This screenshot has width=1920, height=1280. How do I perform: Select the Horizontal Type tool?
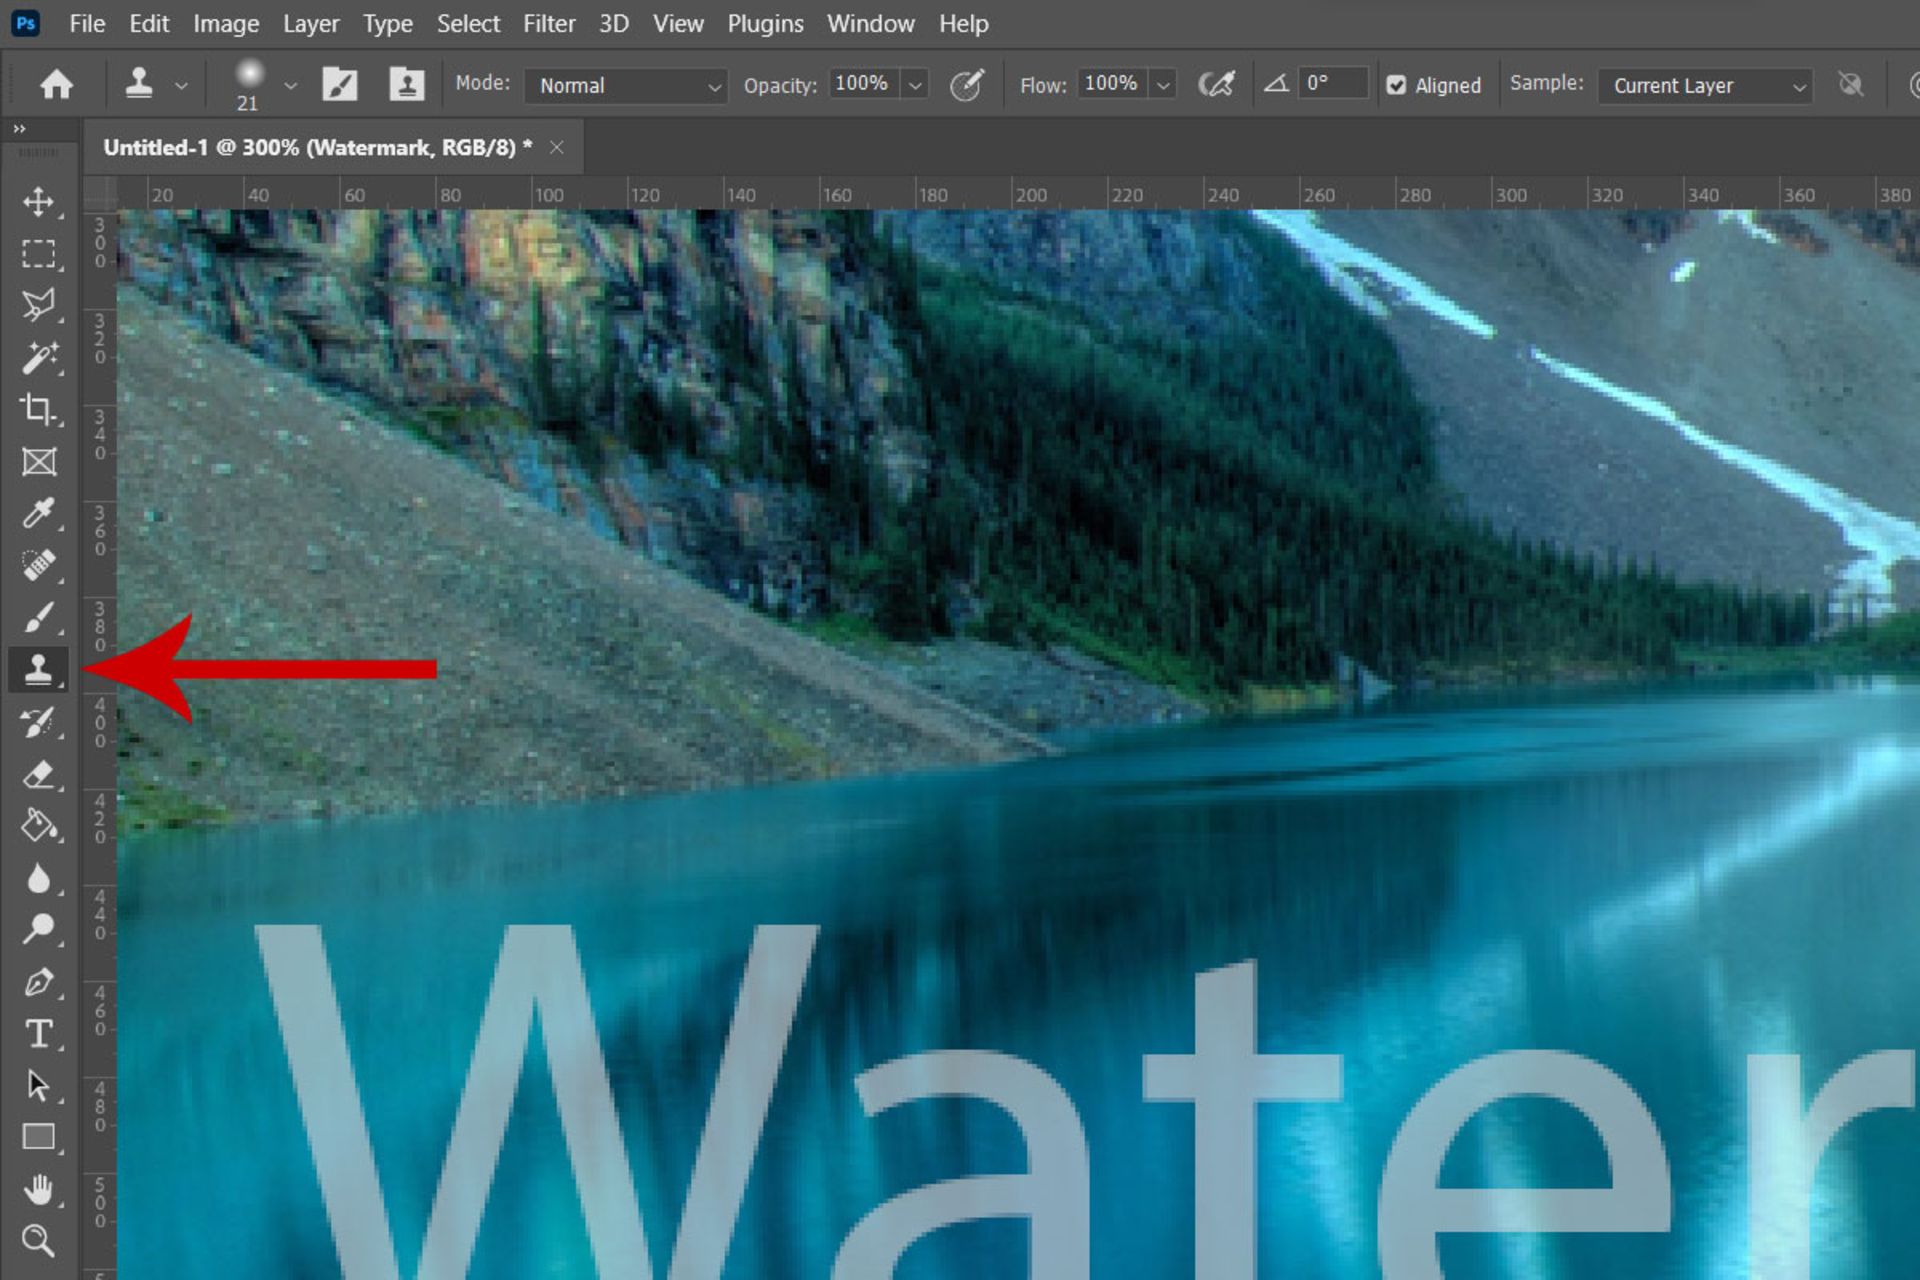click(38, 1033)
